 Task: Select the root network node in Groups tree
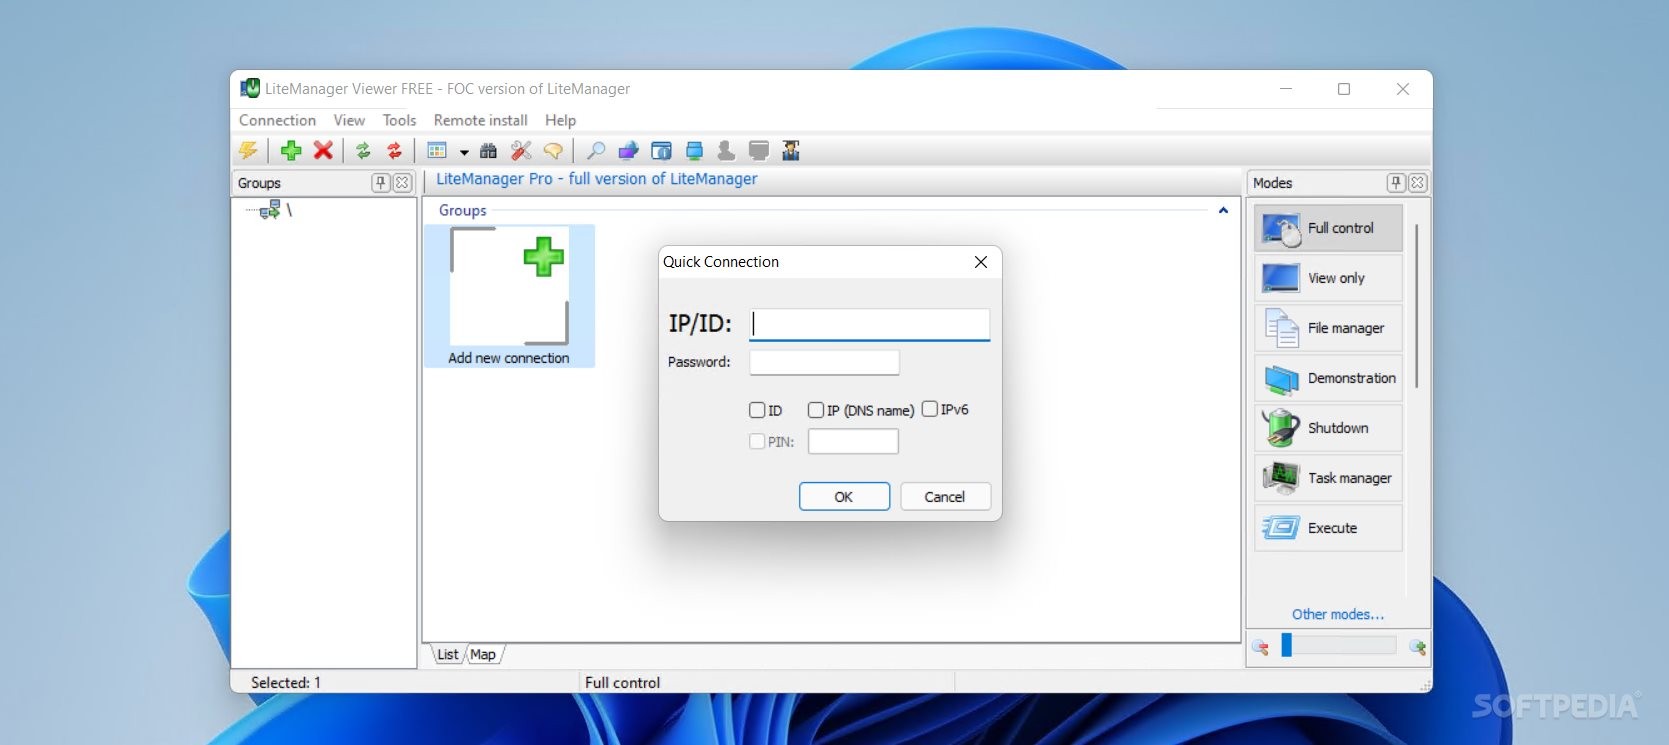(x=270, y=210)
